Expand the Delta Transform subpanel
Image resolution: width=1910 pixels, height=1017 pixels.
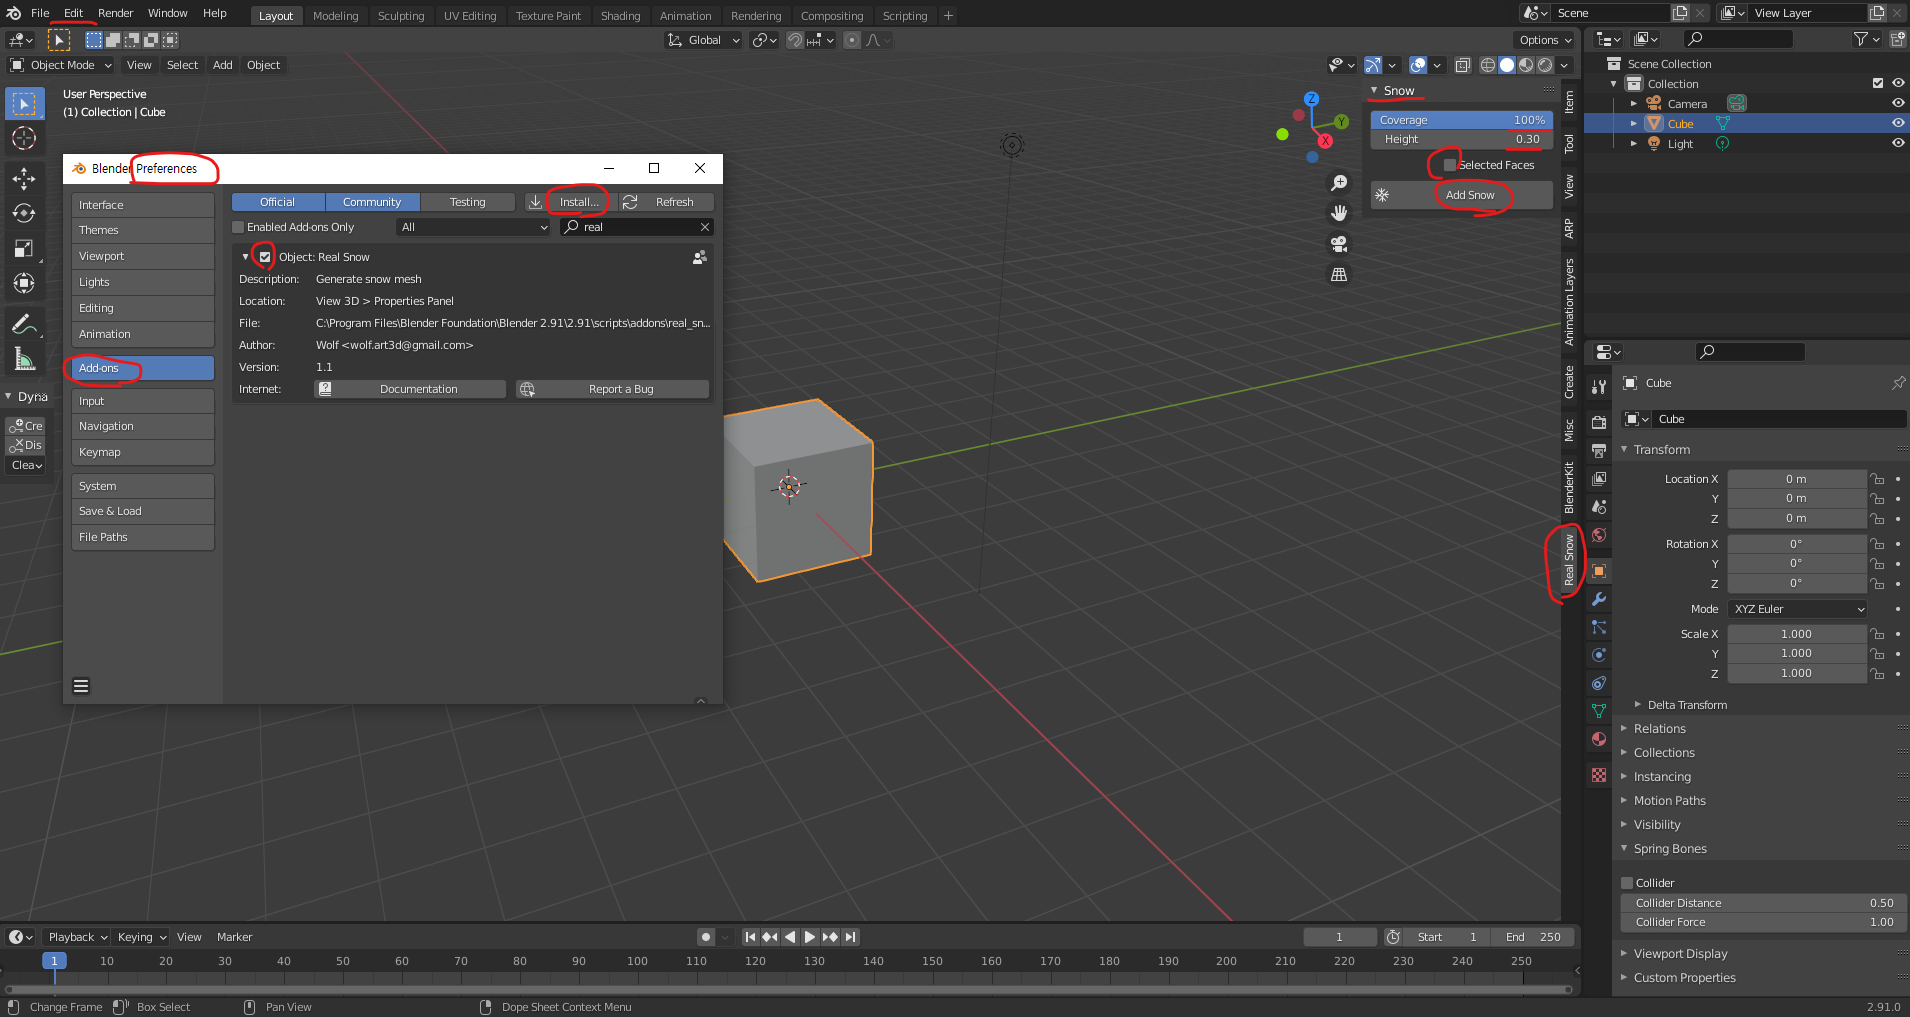click(1687, 705)
